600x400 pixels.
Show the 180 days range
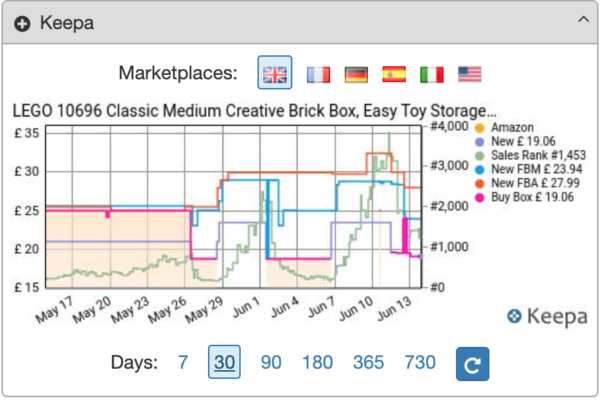pyautogui.click(x=318, y=362)
